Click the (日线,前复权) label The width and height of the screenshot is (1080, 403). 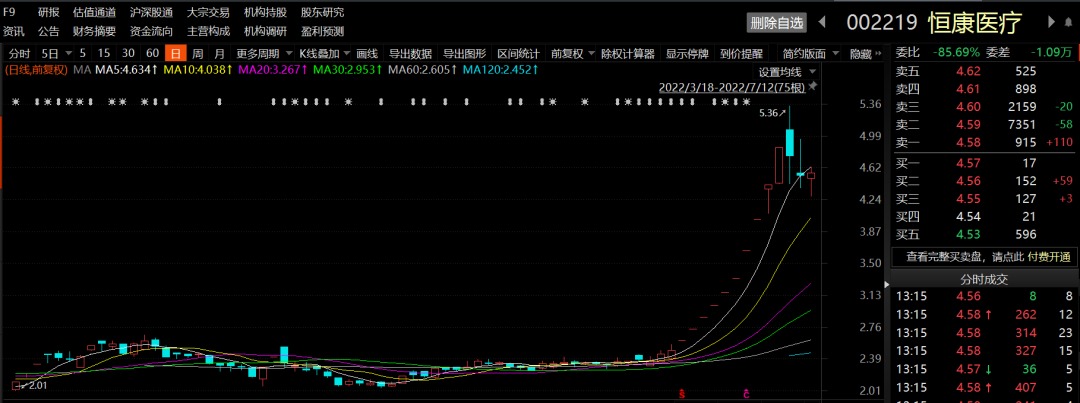click(x=36, y=70)
